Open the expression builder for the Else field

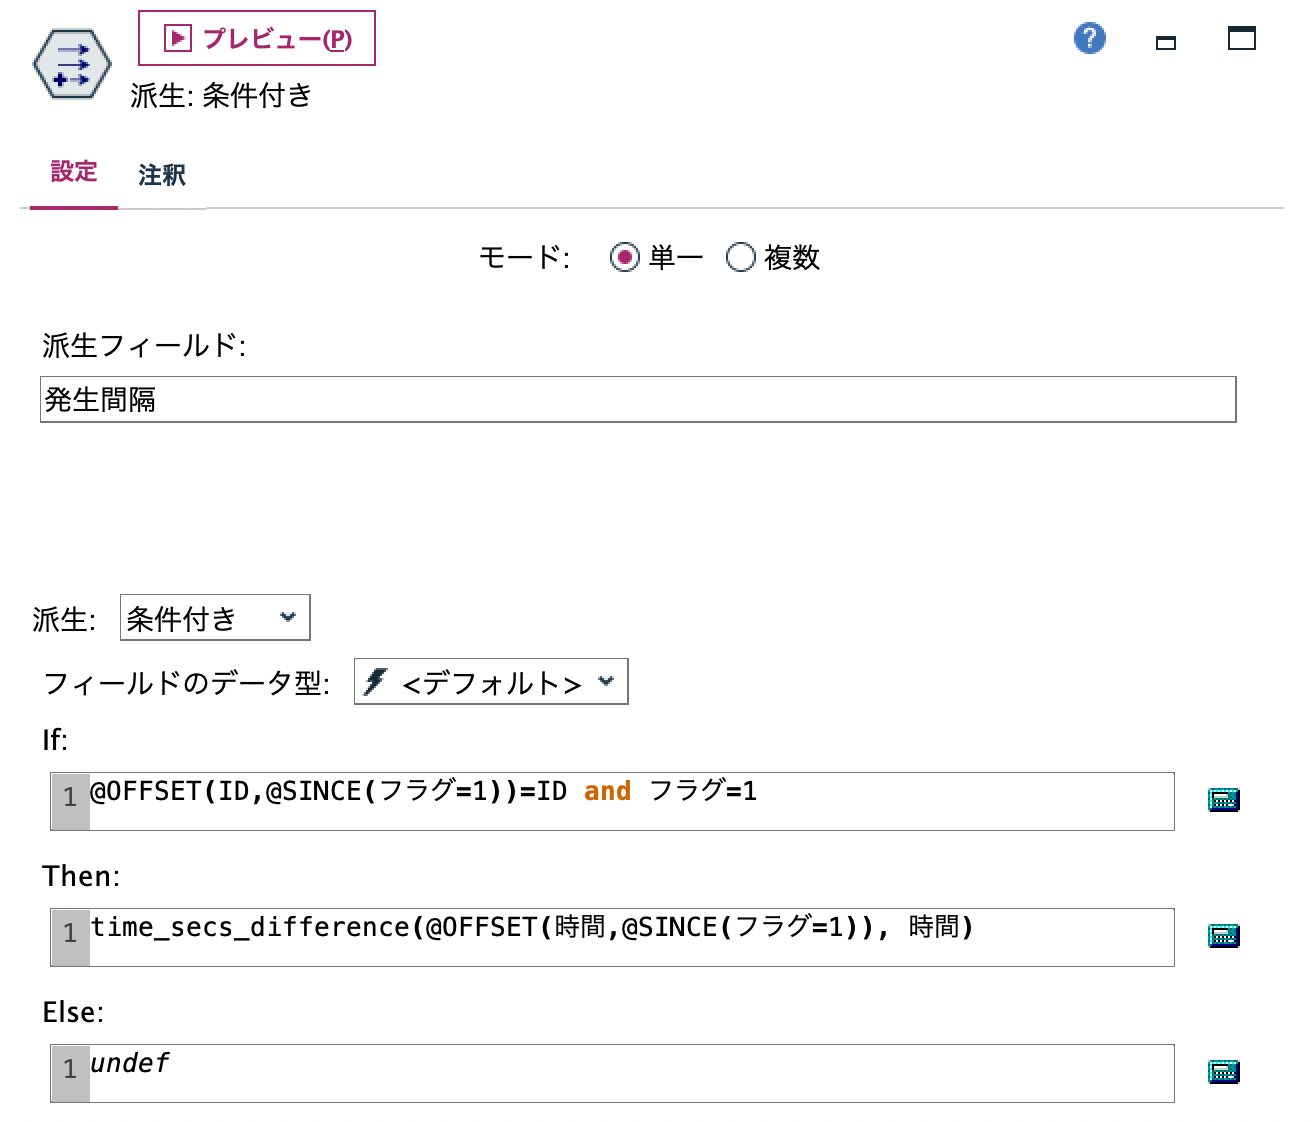(1222, 1072)
